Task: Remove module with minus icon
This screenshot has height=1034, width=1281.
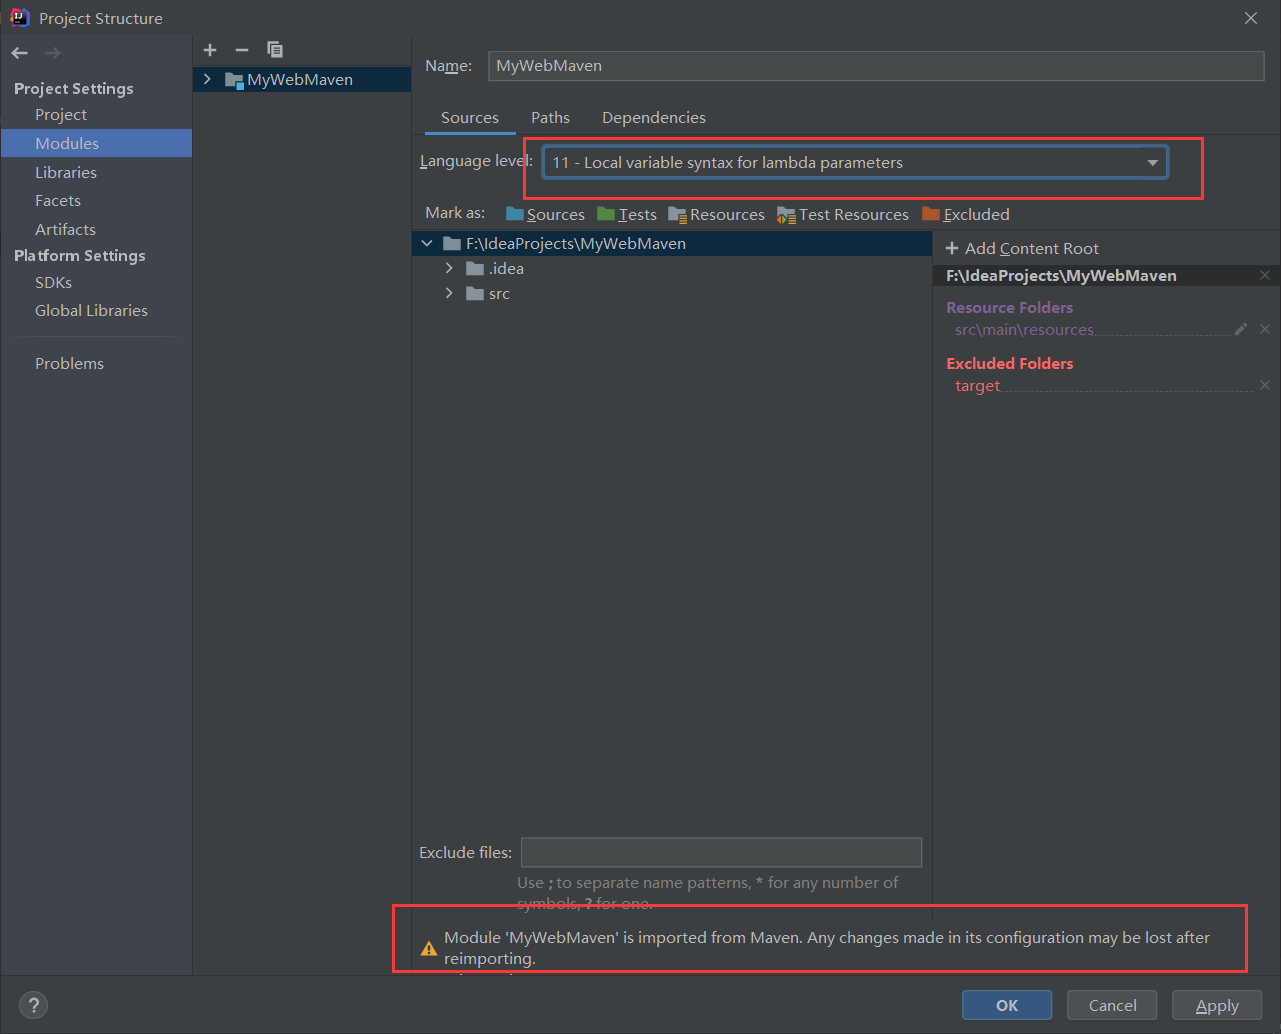Action: click(242, 50)
